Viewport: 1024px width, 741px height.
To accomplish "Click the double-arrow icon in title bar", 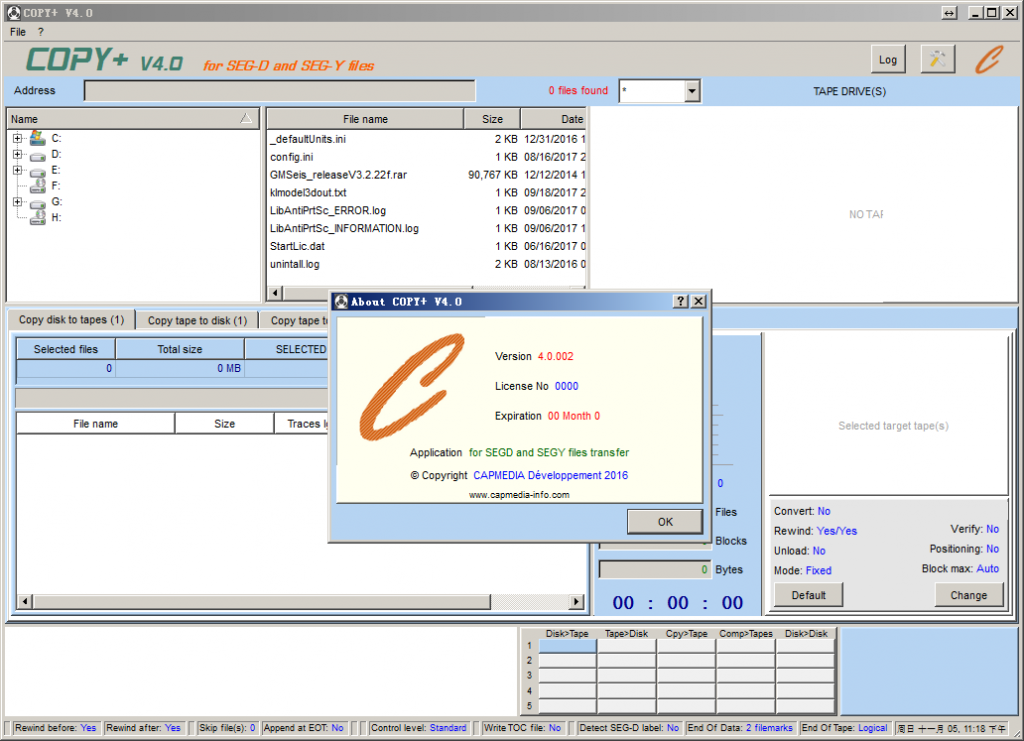I will 949,12.
